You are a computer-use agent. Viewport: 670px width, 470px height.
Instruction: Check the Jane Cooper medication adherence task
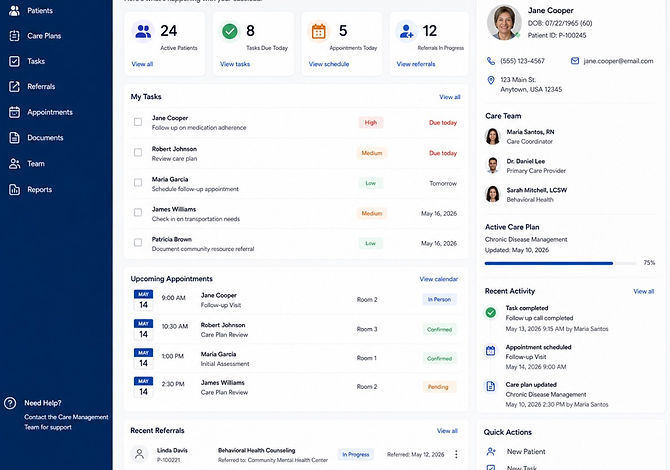click(x=138, y=122)
